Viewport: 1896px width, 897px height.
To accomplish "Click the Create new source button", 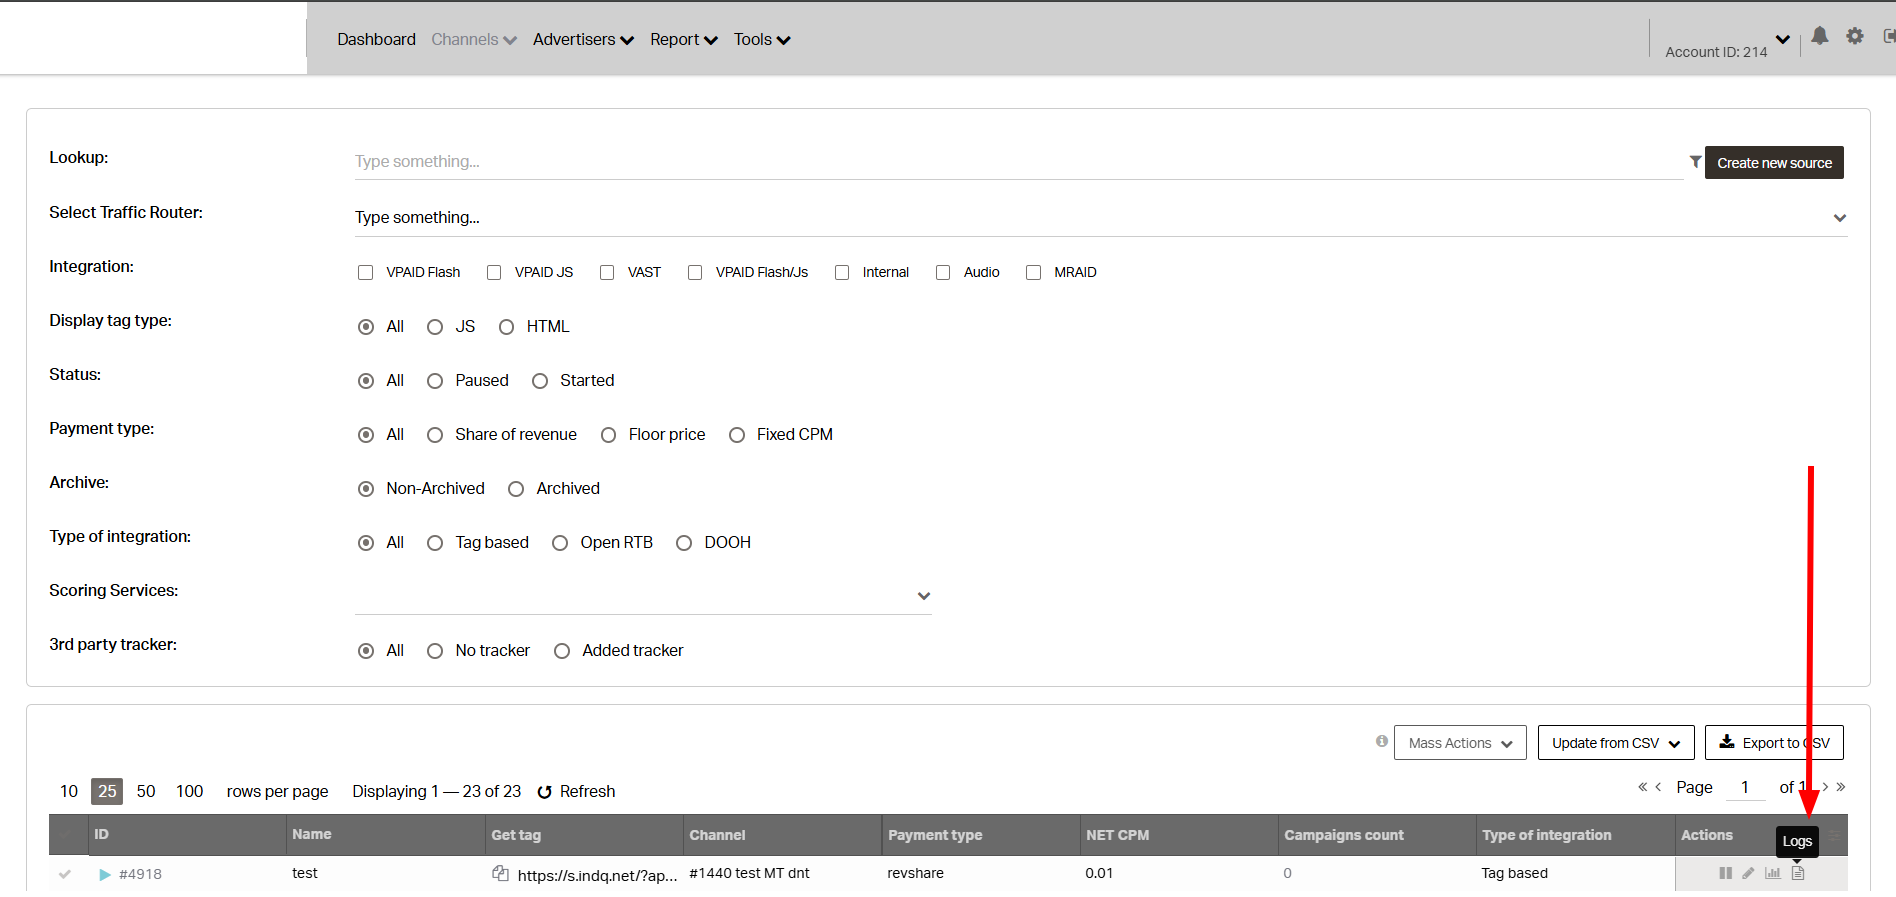I will pyautogui.click(x=1774, y=163).
